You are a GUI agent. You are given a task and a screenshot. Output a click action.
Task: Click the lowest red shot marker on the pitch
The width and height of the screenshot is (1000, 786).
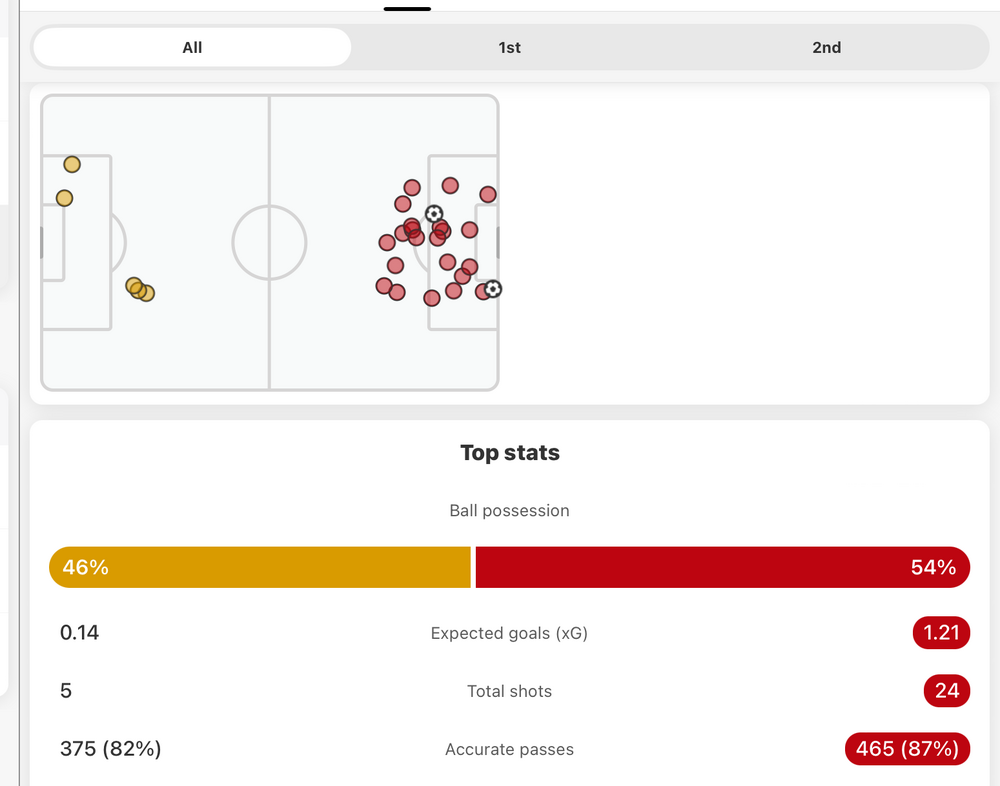[432, 298]
